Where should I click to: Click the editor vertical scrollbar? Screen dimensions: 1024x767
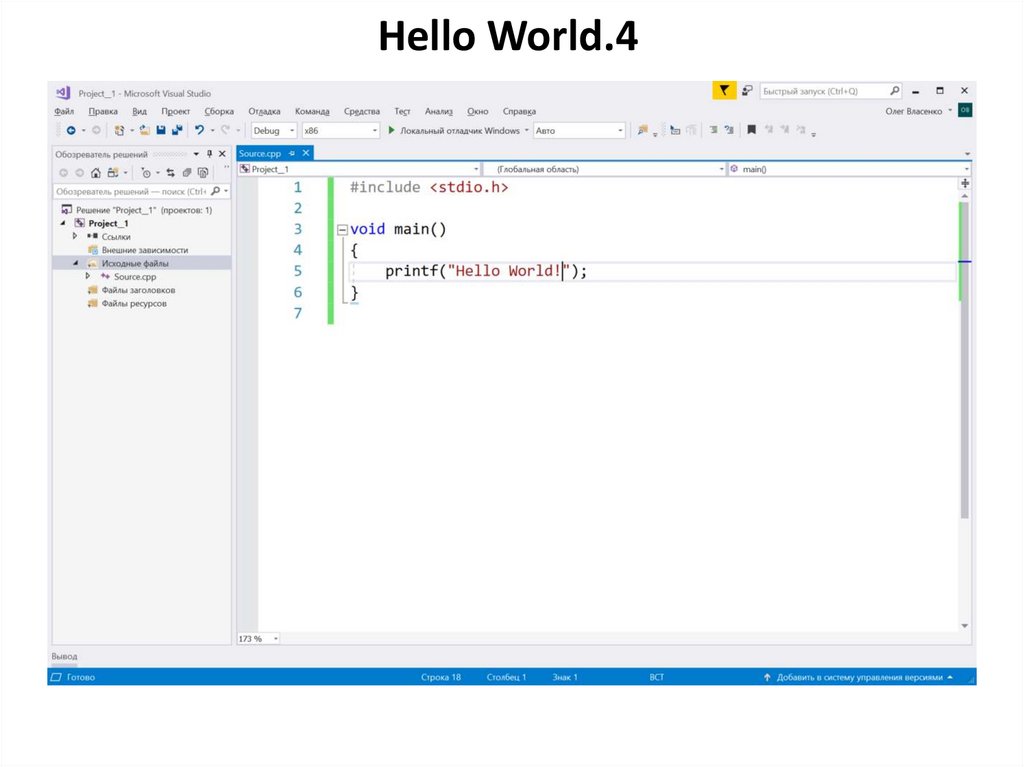click(964, 400)
